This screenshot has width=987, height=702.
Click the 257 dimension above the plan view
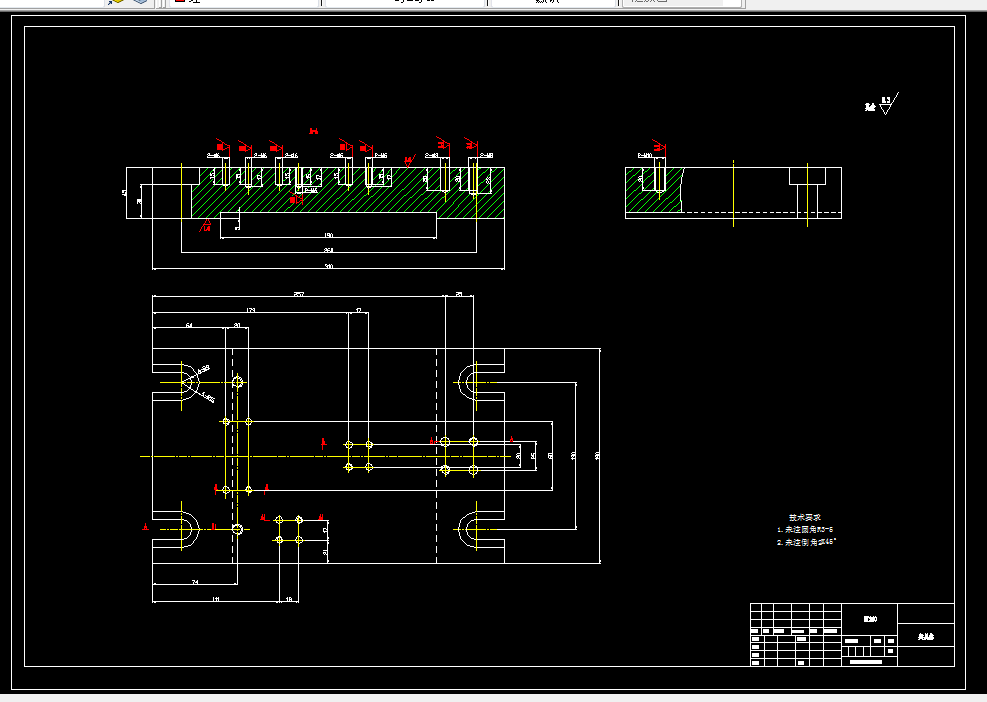tap(299, 294)
